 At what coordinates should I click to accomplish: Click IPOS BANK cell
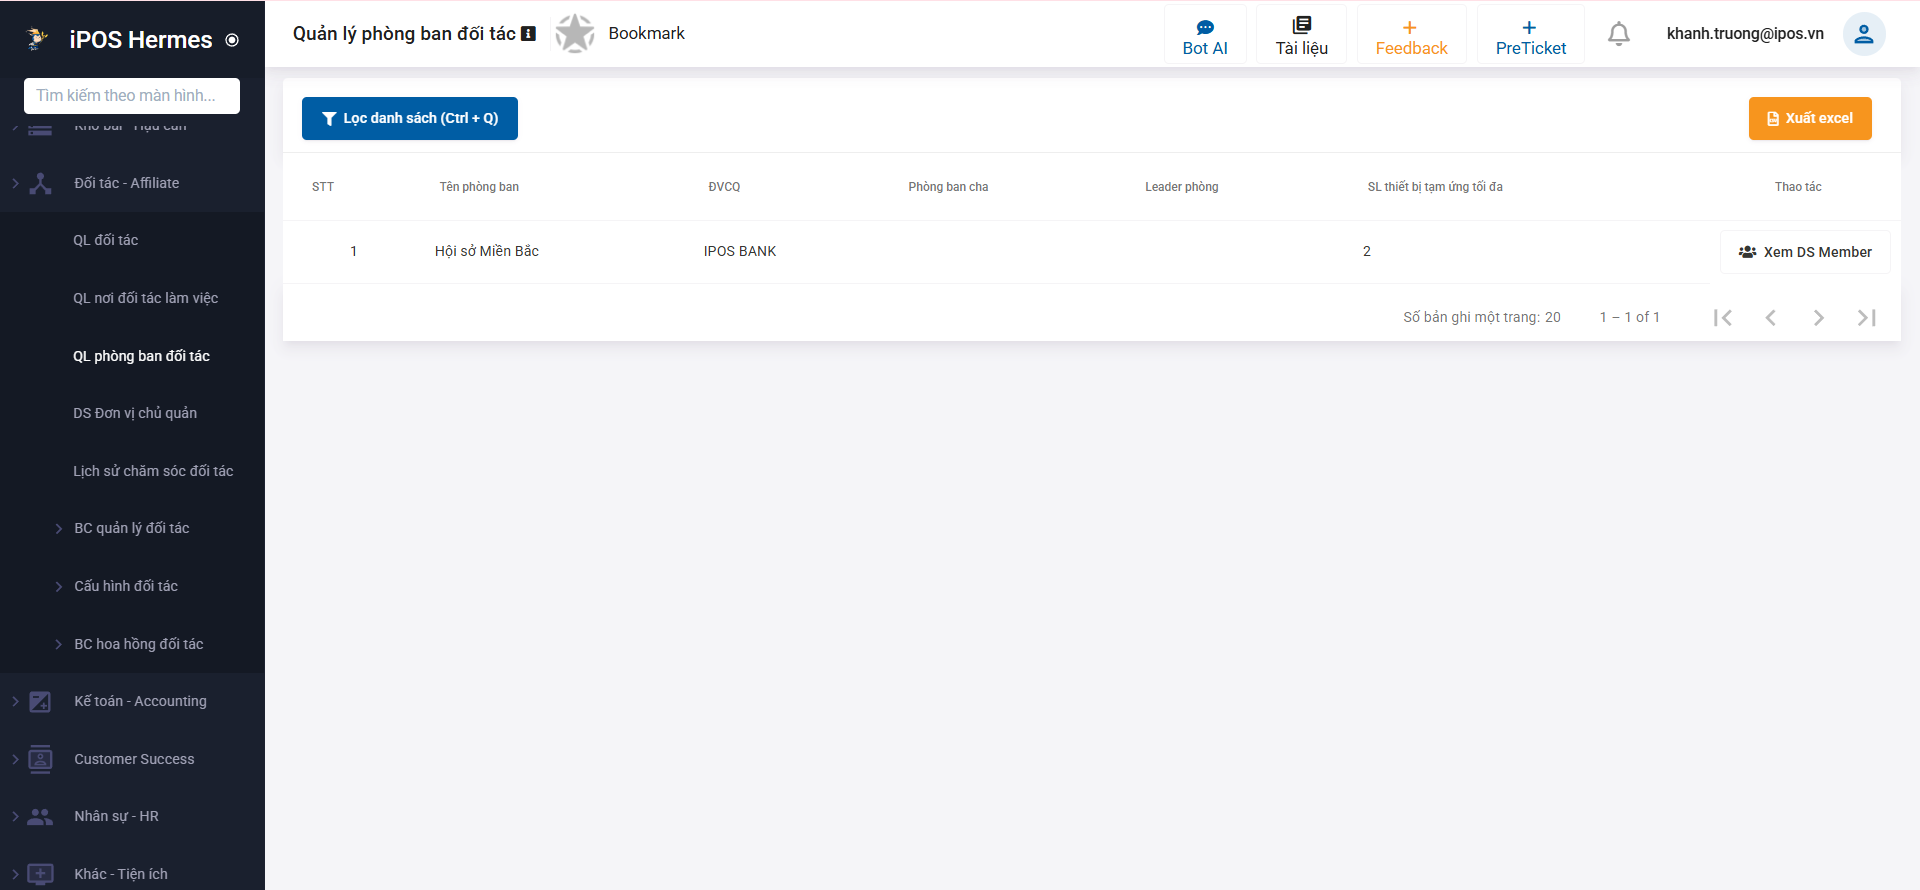click(740, 251)
